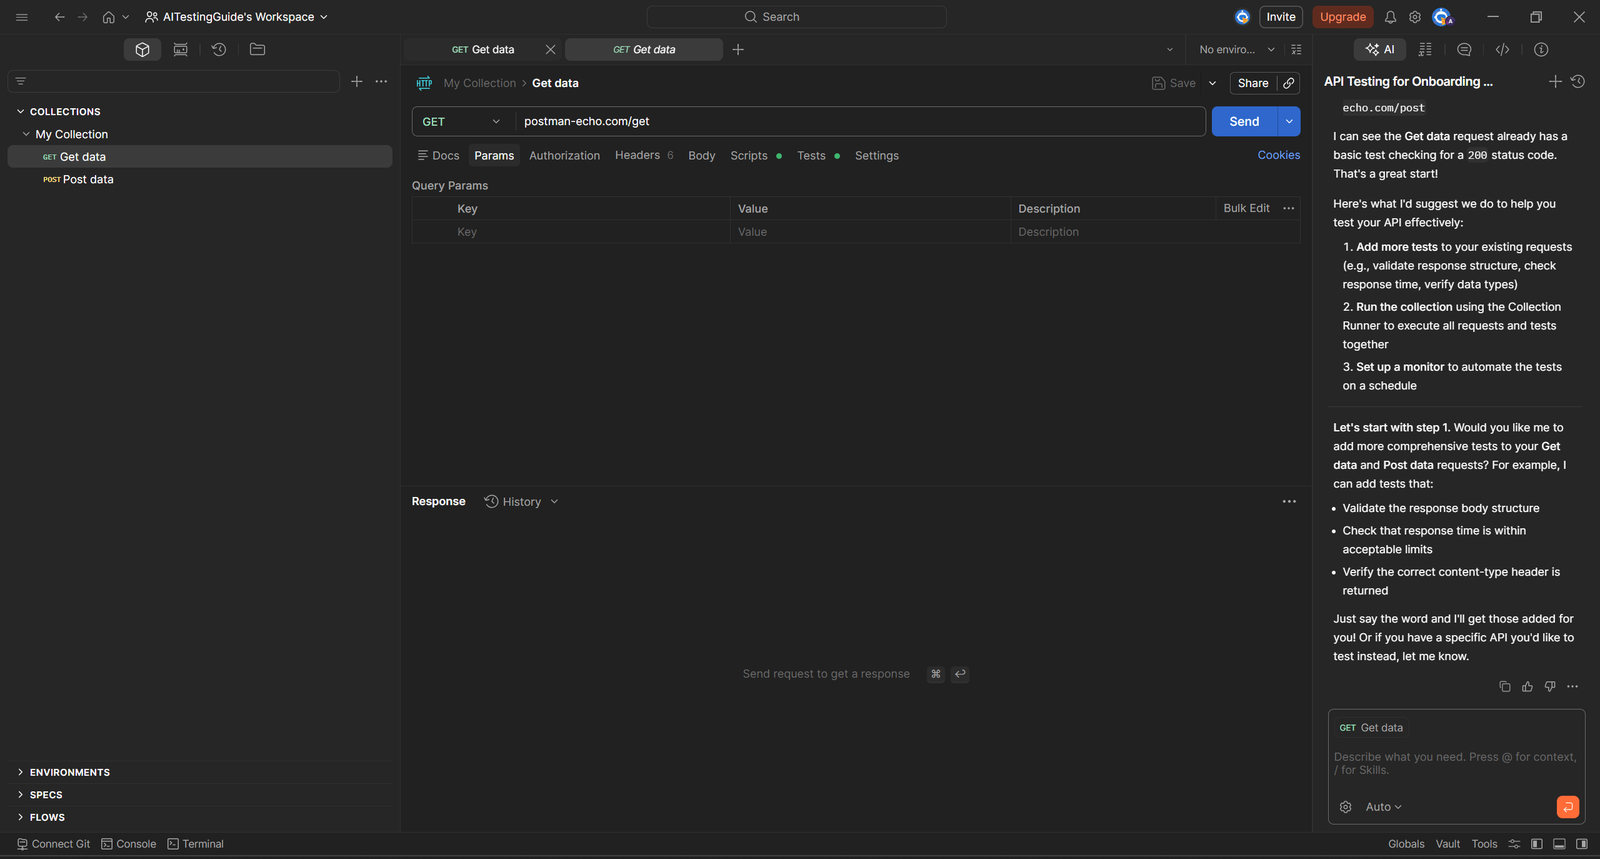Click the blue Send button
This screenshot has height=859, width=1600.
point(1243,121)
